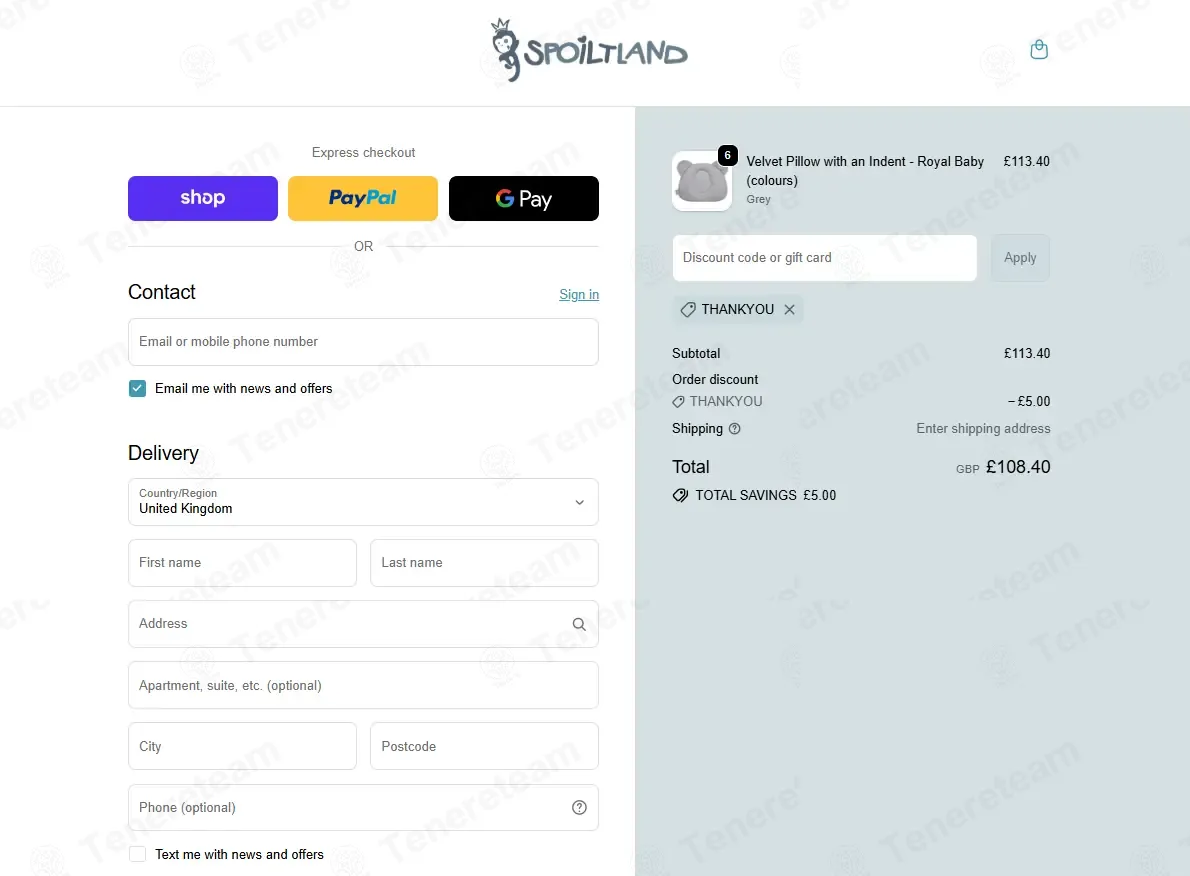Click the First name field

pos(242,563)
